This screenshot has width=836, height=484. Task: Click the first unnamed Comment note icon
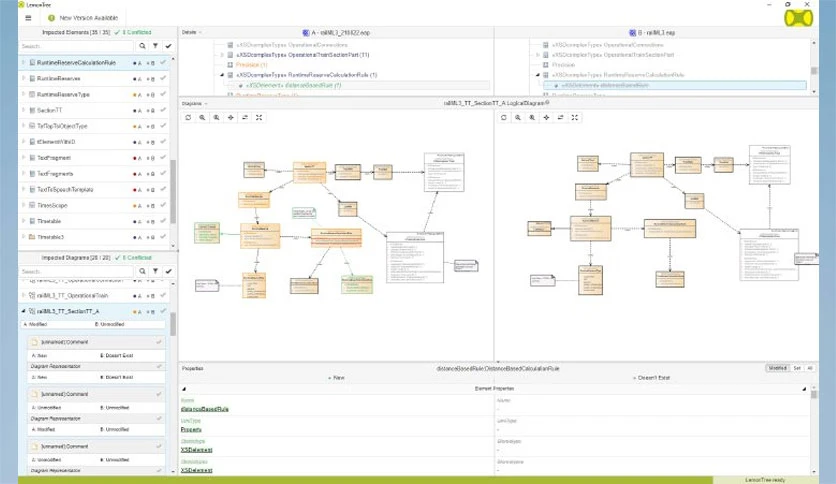point(35,342)
